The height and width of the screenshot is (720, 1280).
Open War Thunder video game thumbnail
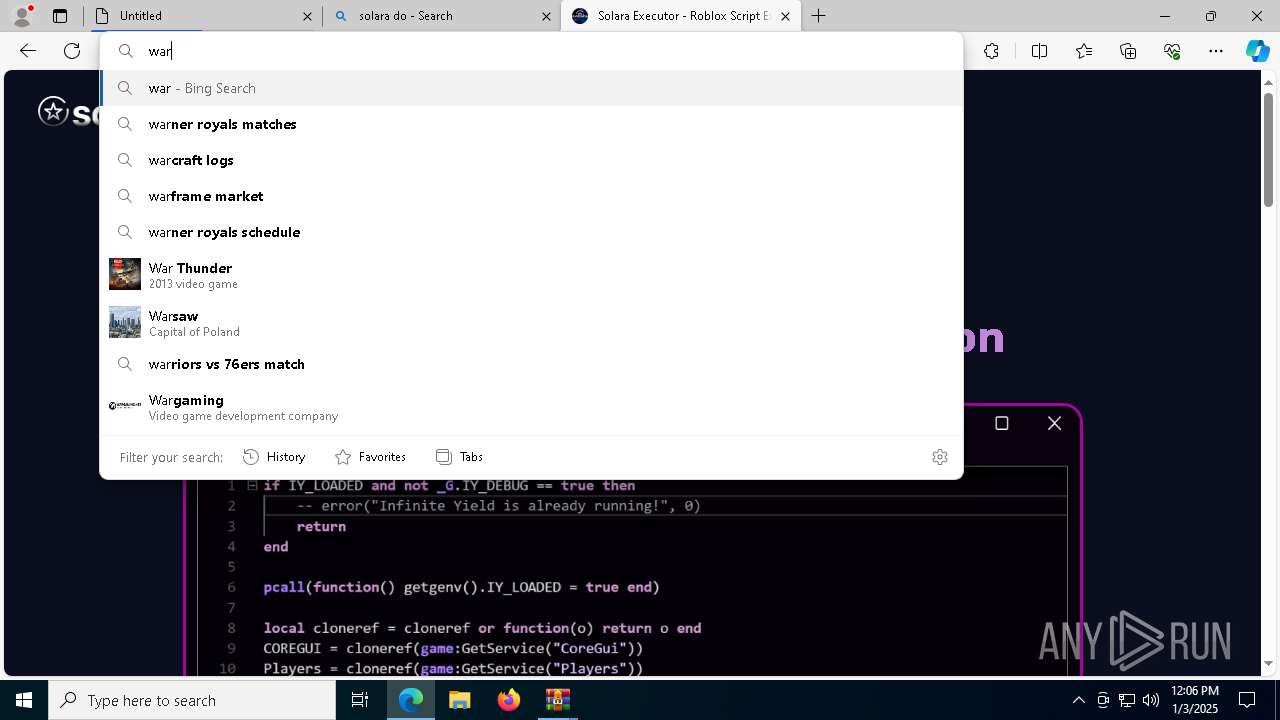(x=125, y=274)
